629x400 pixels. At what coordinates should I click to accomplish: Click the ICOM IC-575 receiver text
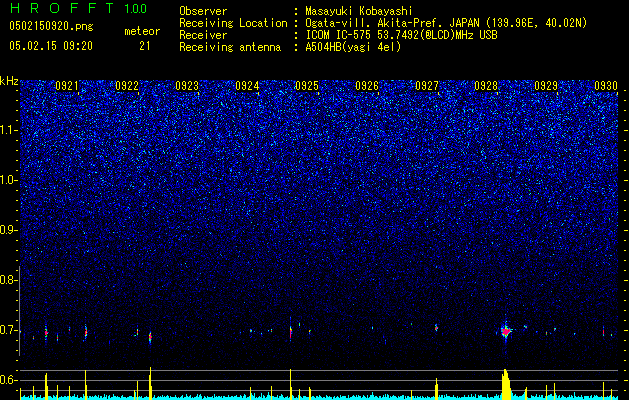click(401, 35)
